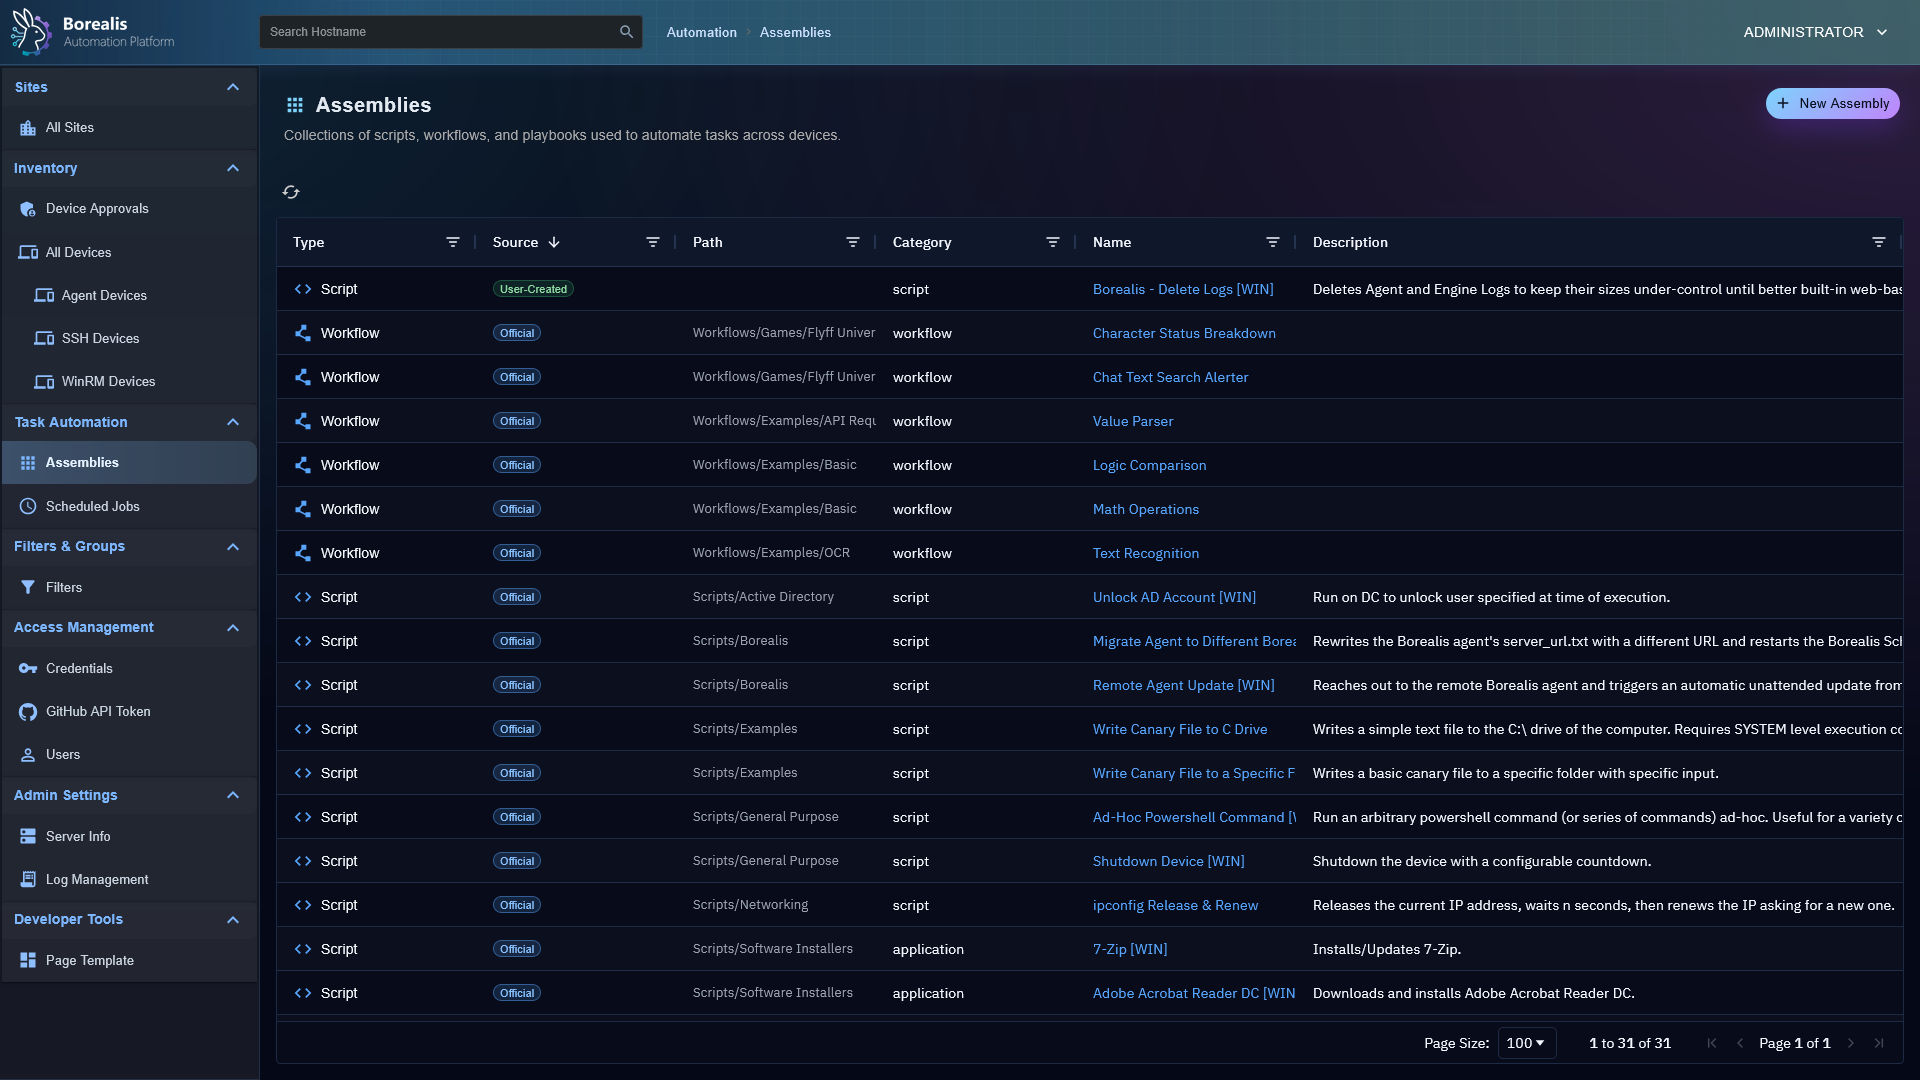Screen dimensions: 1920x1080
Task: Select Server Info menu item
Action: [x=78, y=836]
